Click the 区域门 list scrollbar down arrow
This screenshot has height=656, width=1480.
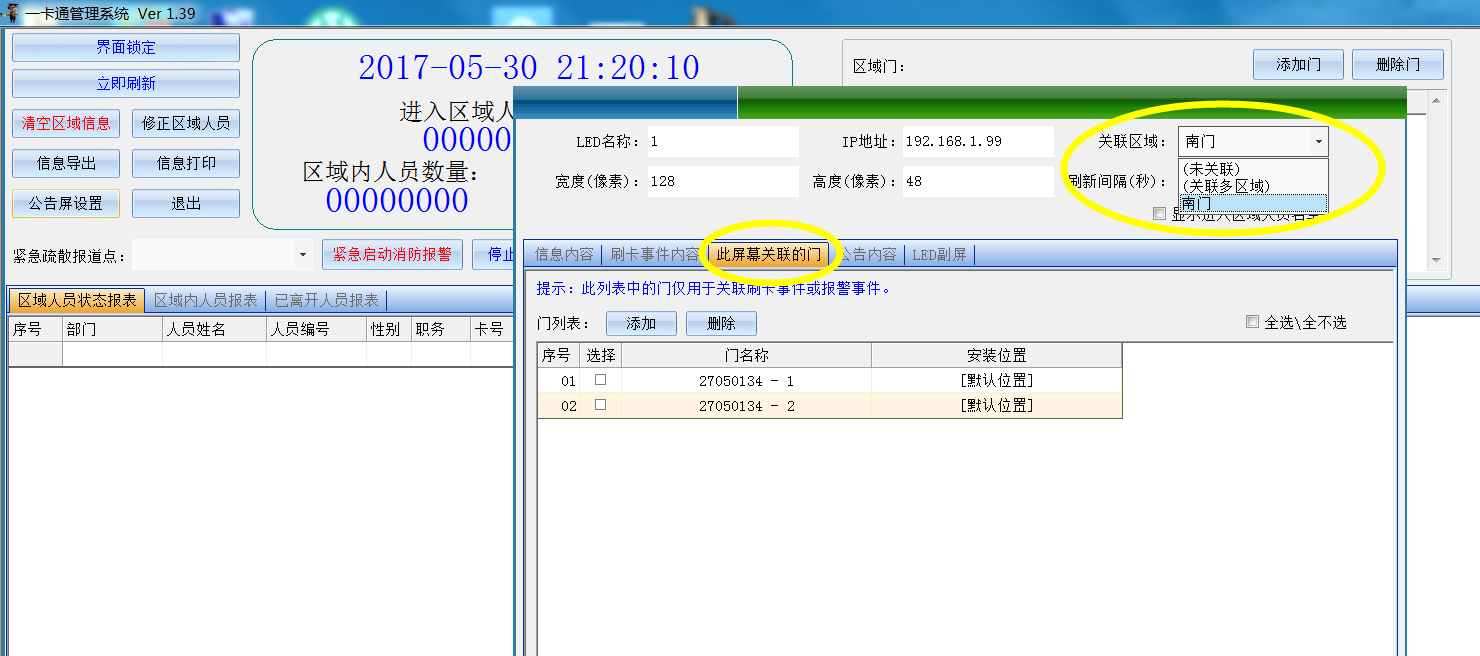pyautogui.click(x=1436, y=261)
